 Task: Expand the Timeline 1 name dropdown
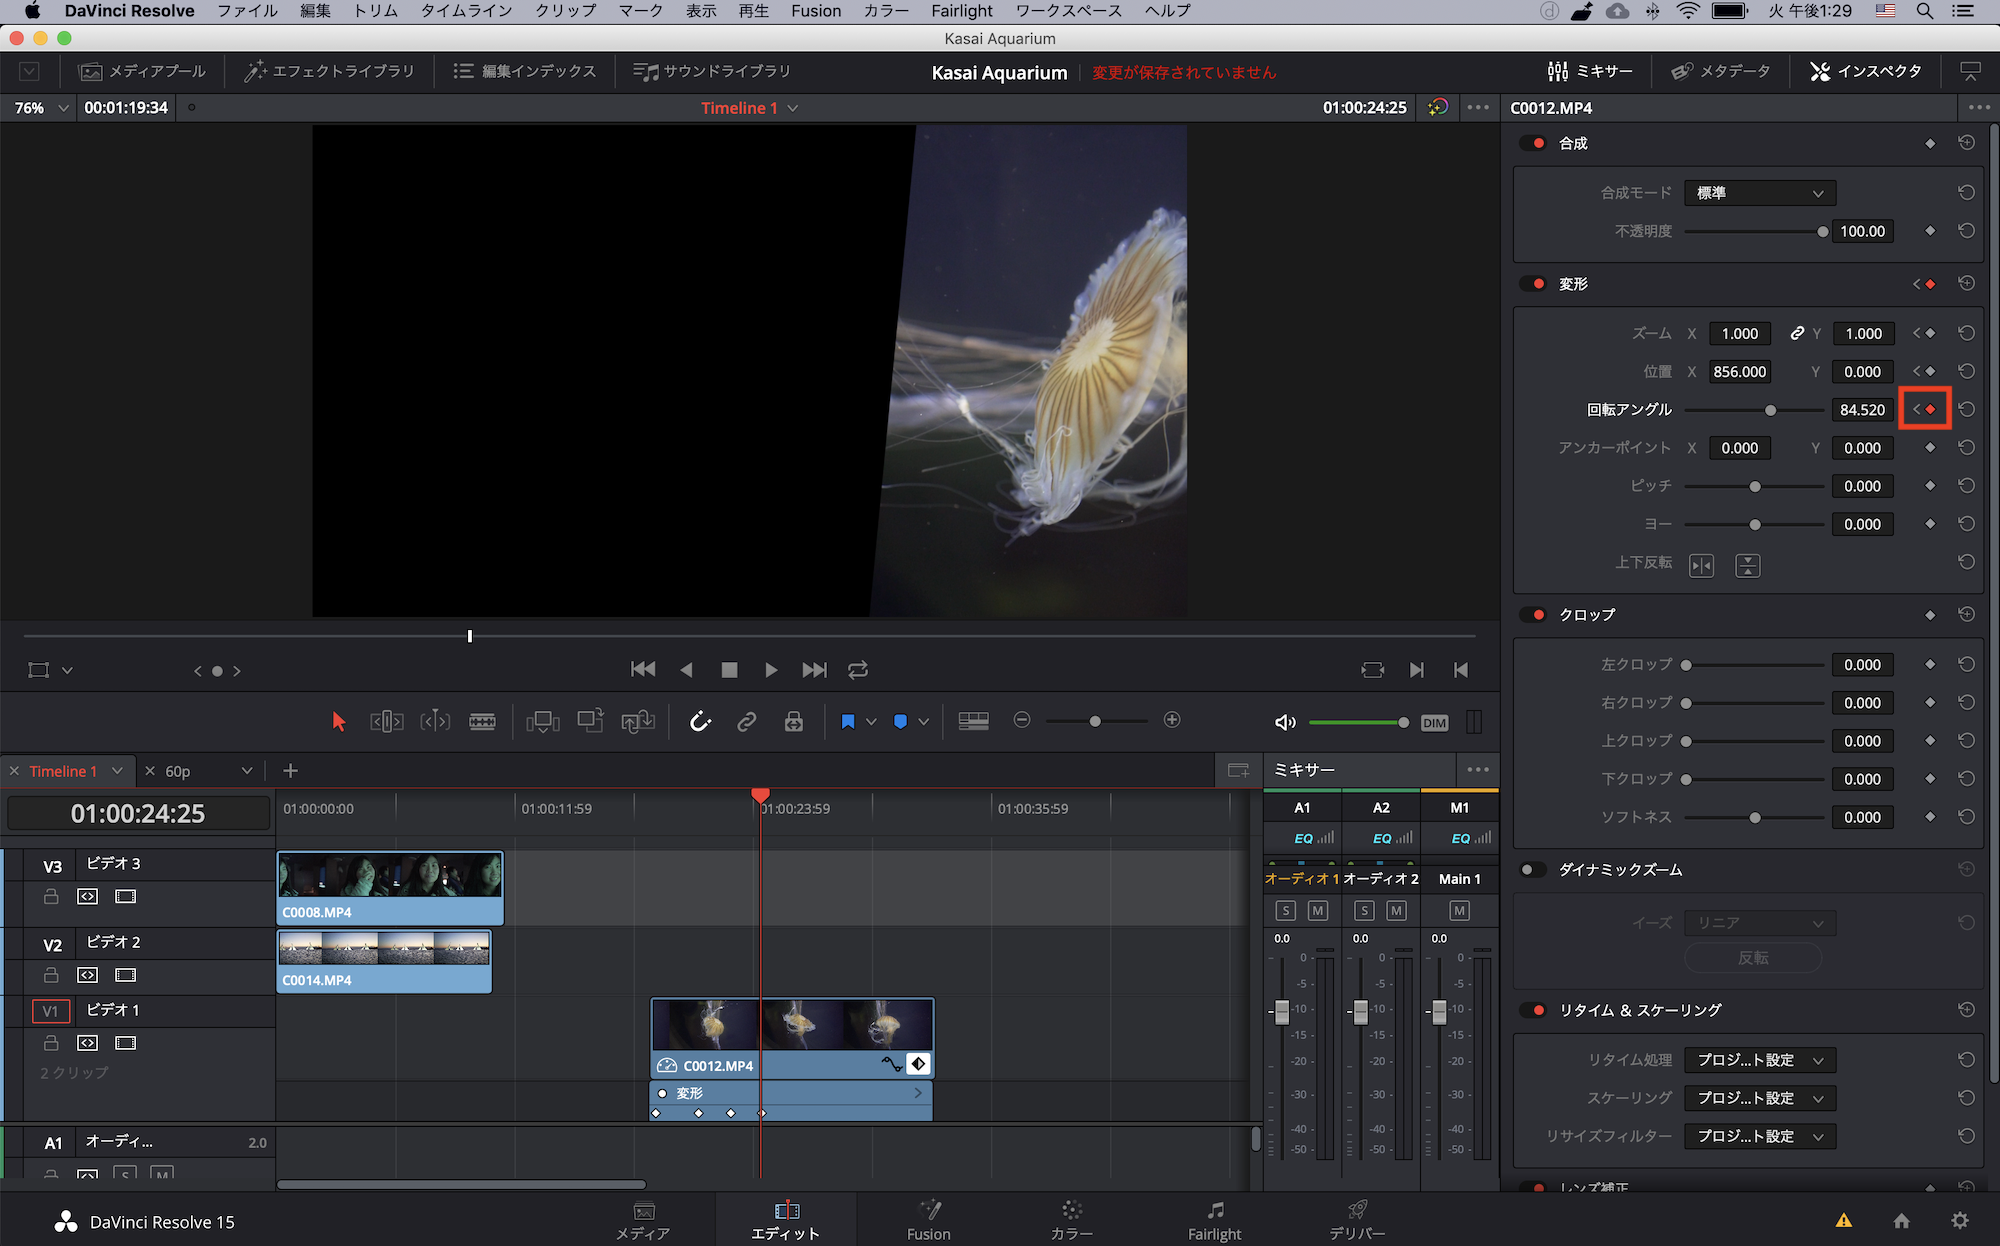pyautogui.click(x=793, y=108)
